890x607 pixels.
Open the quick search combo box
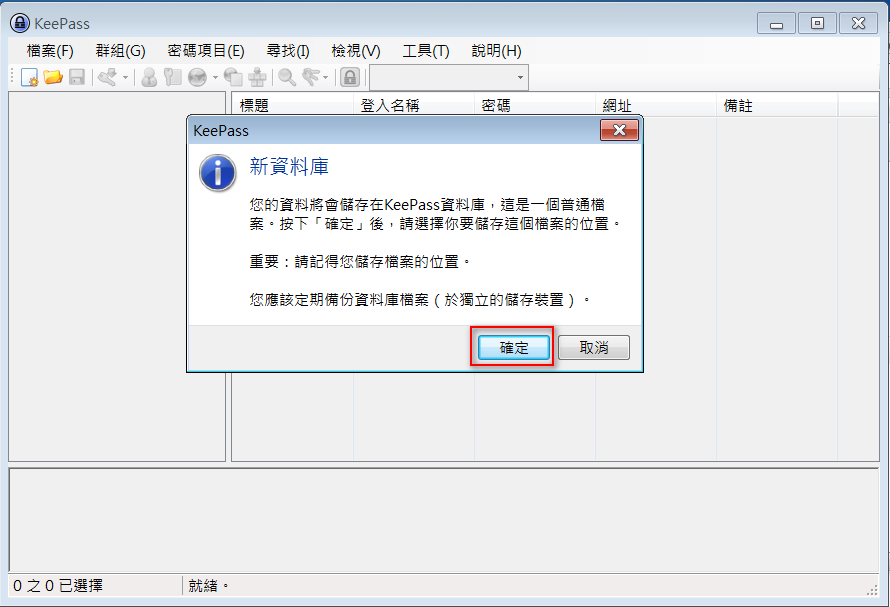point(449,77)
